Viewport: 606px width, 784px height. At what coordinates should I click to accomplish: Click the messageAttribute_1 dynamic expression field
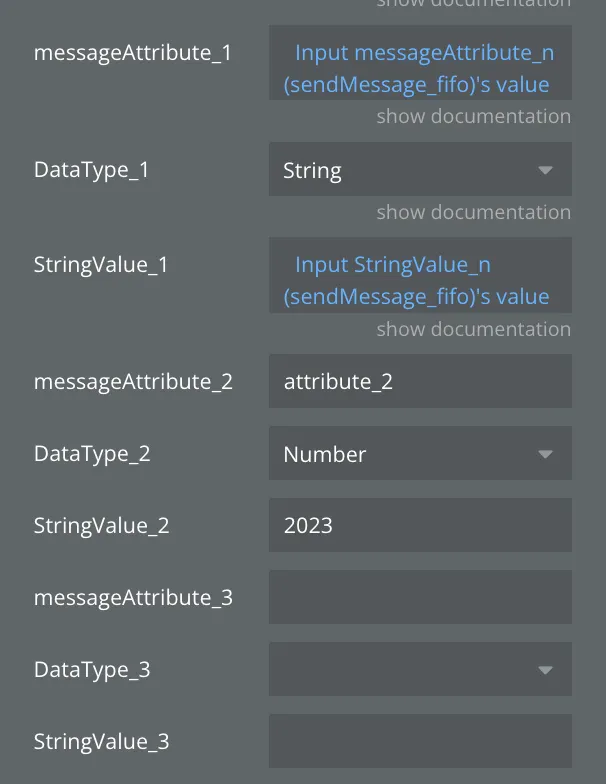[x=420, y=68]
